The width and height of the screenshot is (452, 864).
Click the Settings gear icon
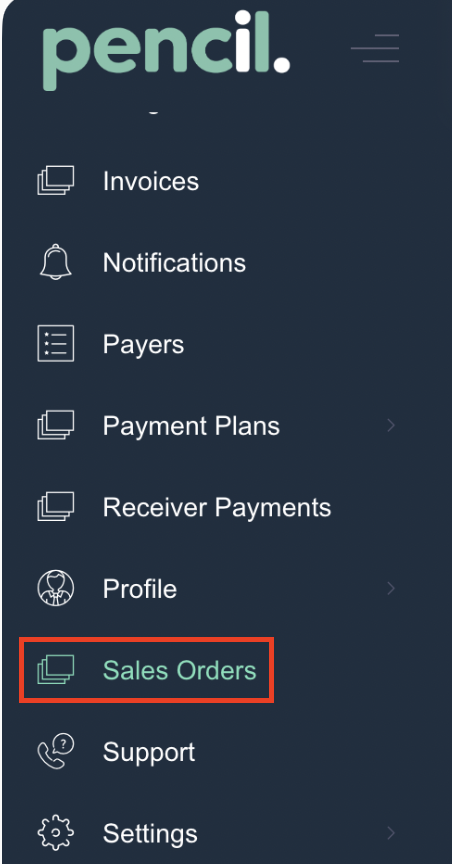56,833
